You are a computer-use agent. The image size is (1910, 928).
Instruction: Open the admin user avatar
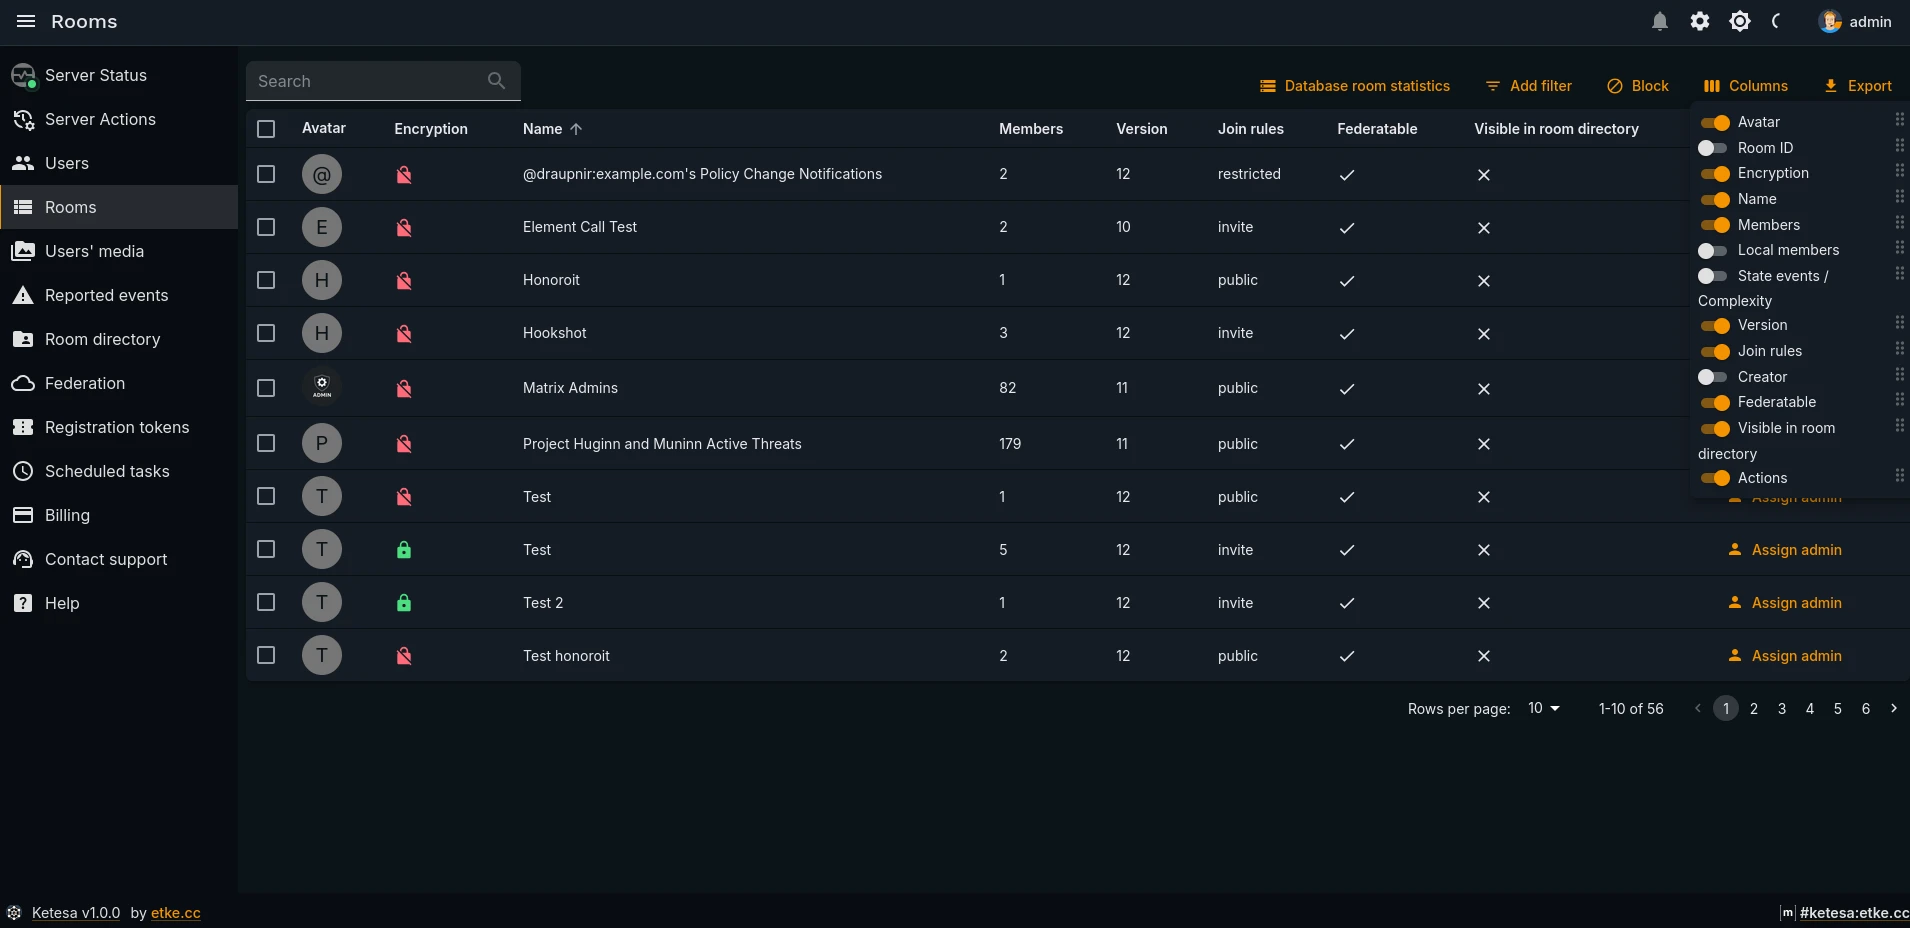point(1830,21)
